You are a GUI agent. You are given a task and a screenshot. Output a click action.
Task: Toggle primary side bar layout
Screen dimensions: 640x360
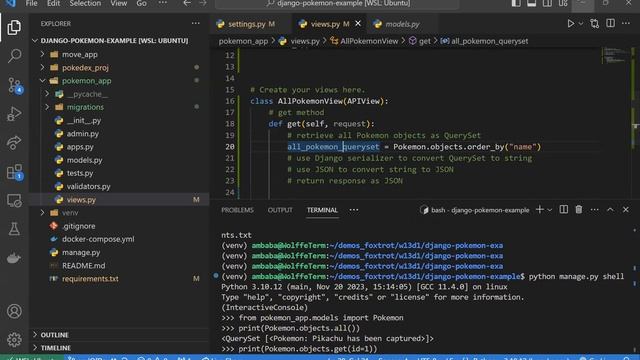pos(516,3)
